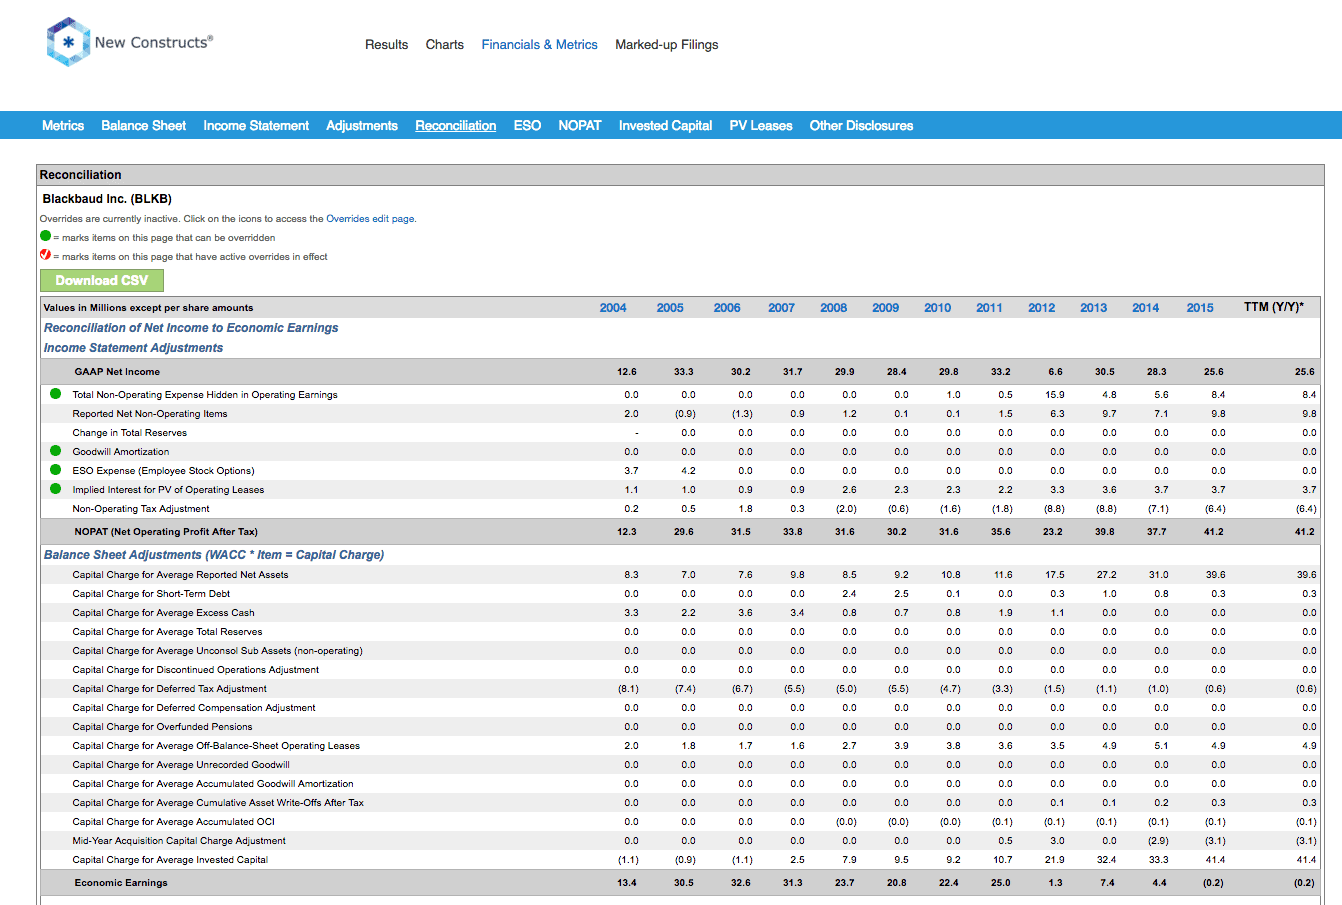Switch to the Balance Sheet tab
The height and width of the screenshot is (905, 1342).
coord(144,125)
